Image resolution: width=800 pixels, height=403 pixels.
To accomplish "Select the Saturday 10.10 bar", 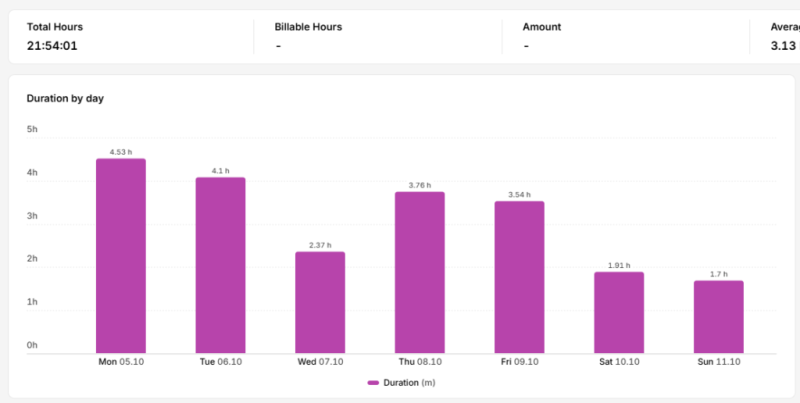I will pyautogui.click(x=619, y=313).
